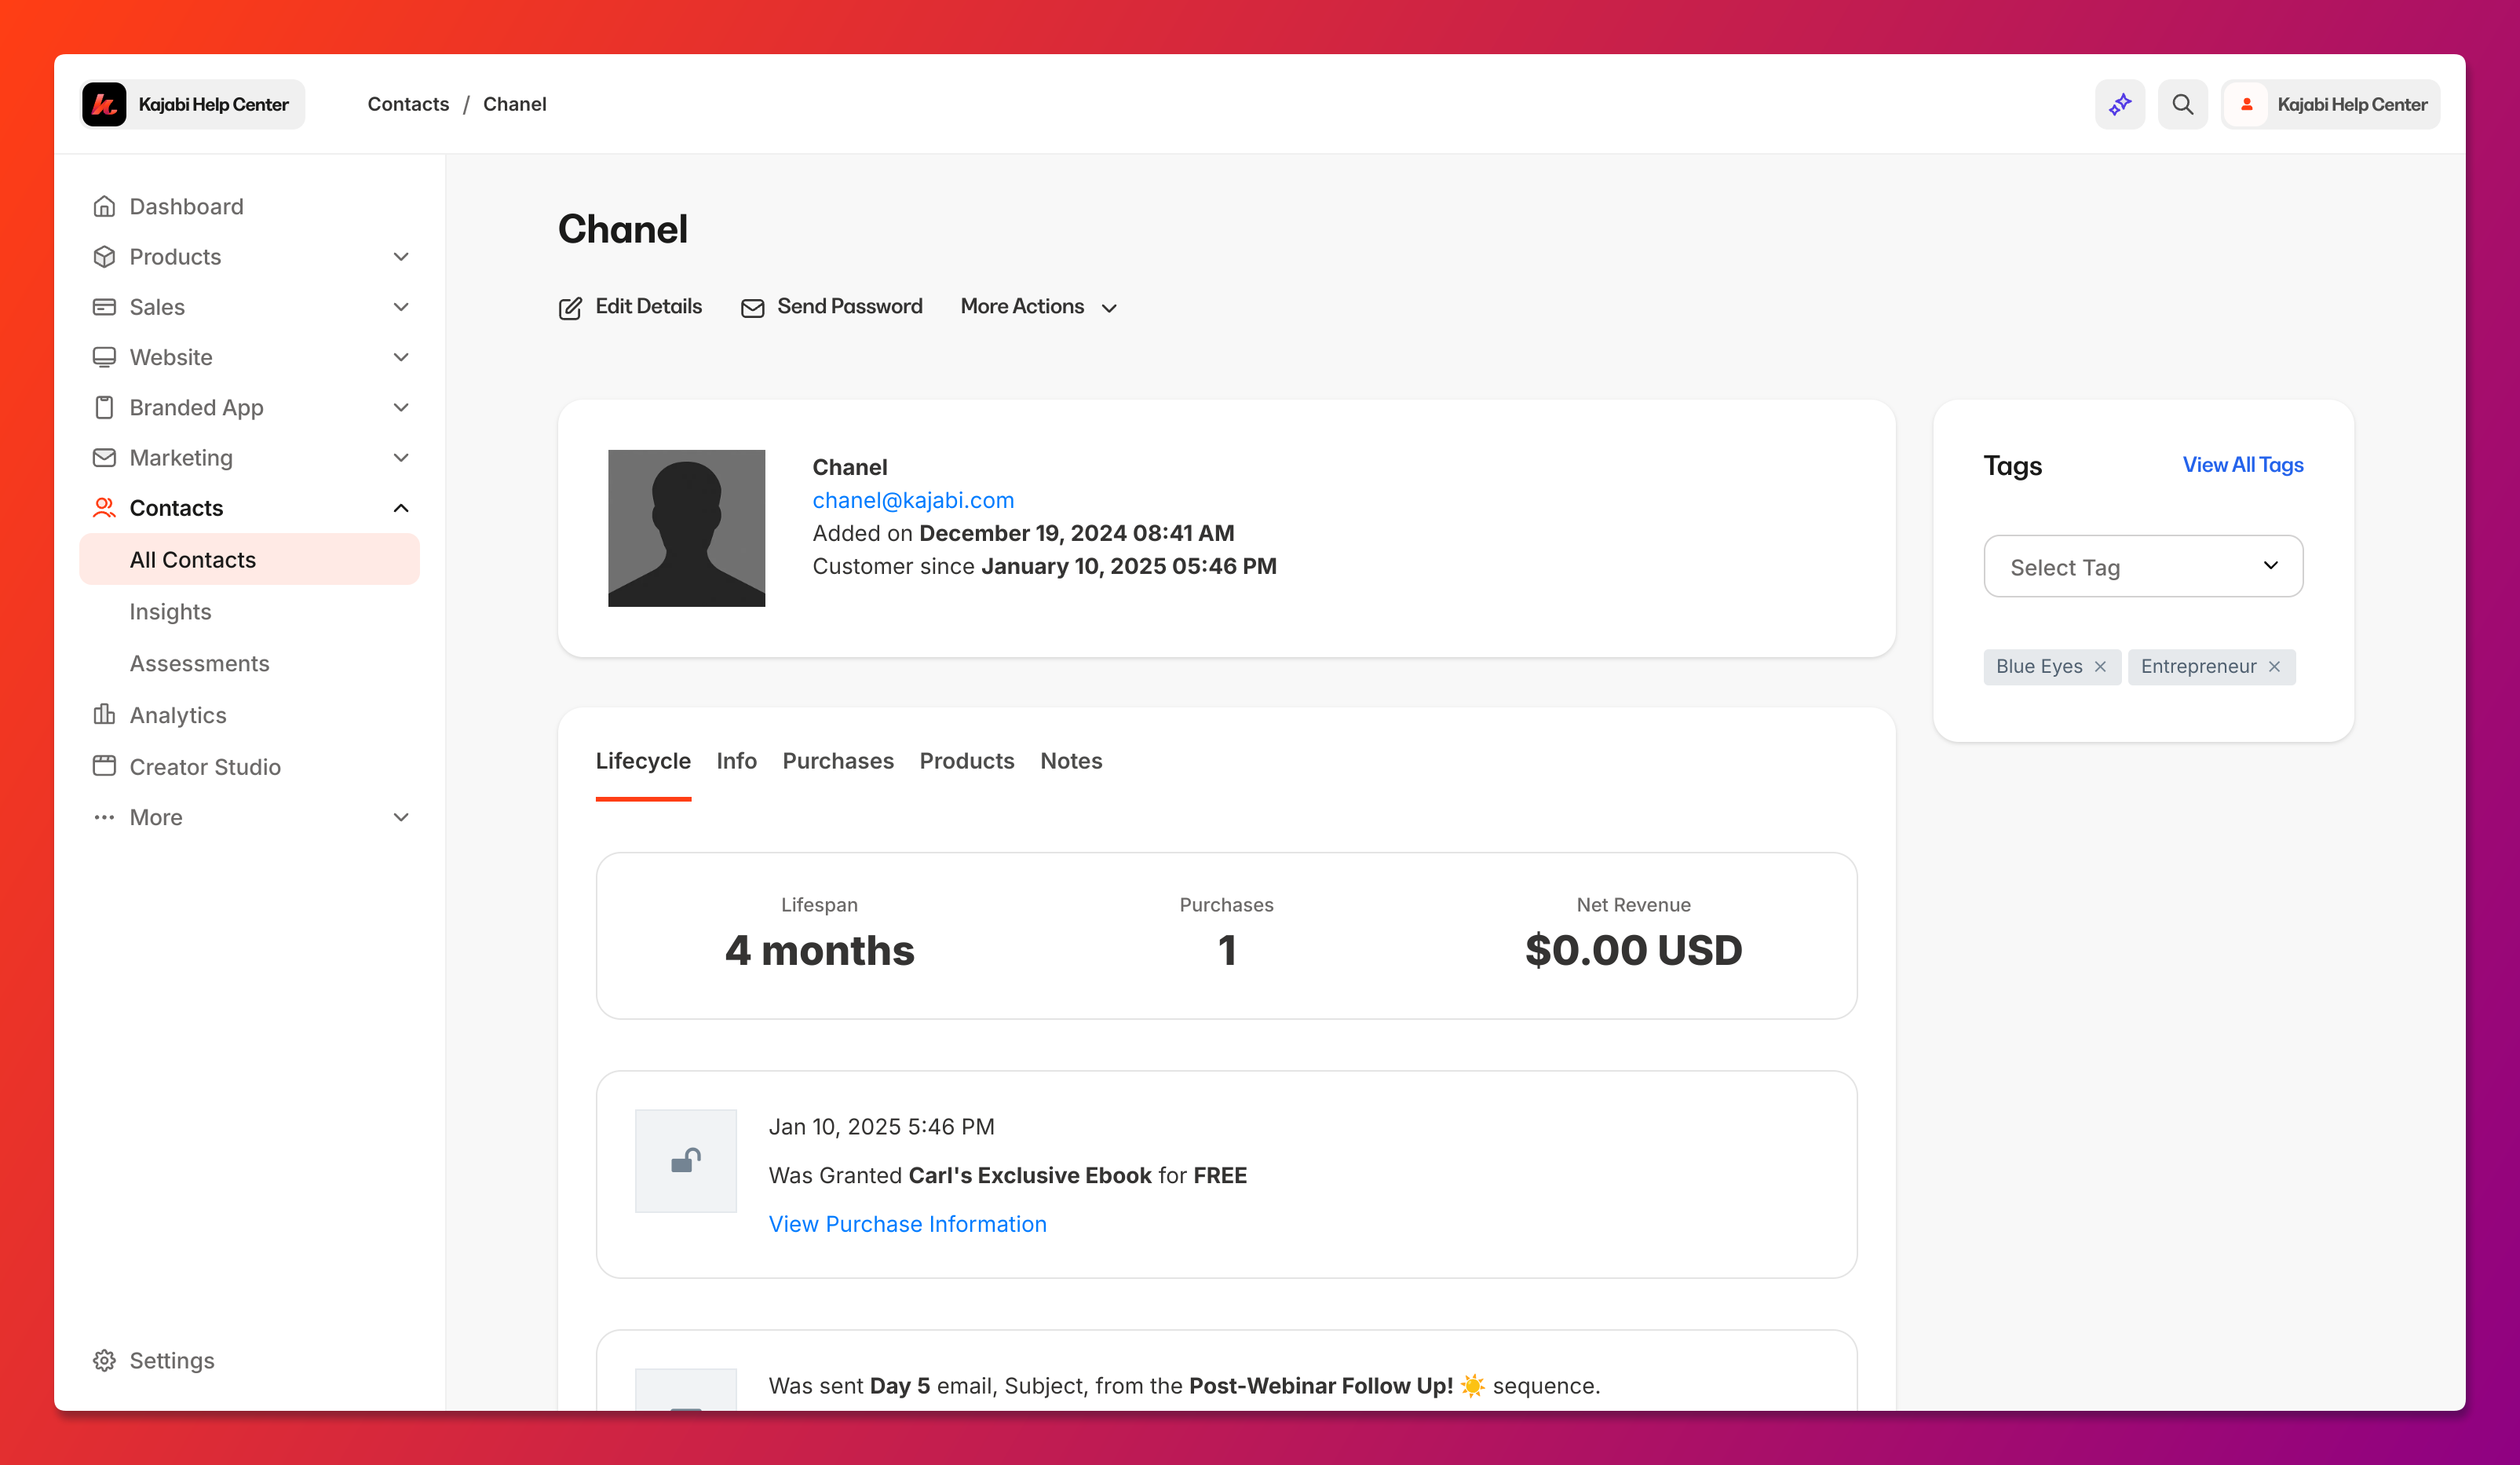Open All Contacts in sidebar
Image resolution: width=2520 pixels, height=1465 pixels.
point(249,559)
